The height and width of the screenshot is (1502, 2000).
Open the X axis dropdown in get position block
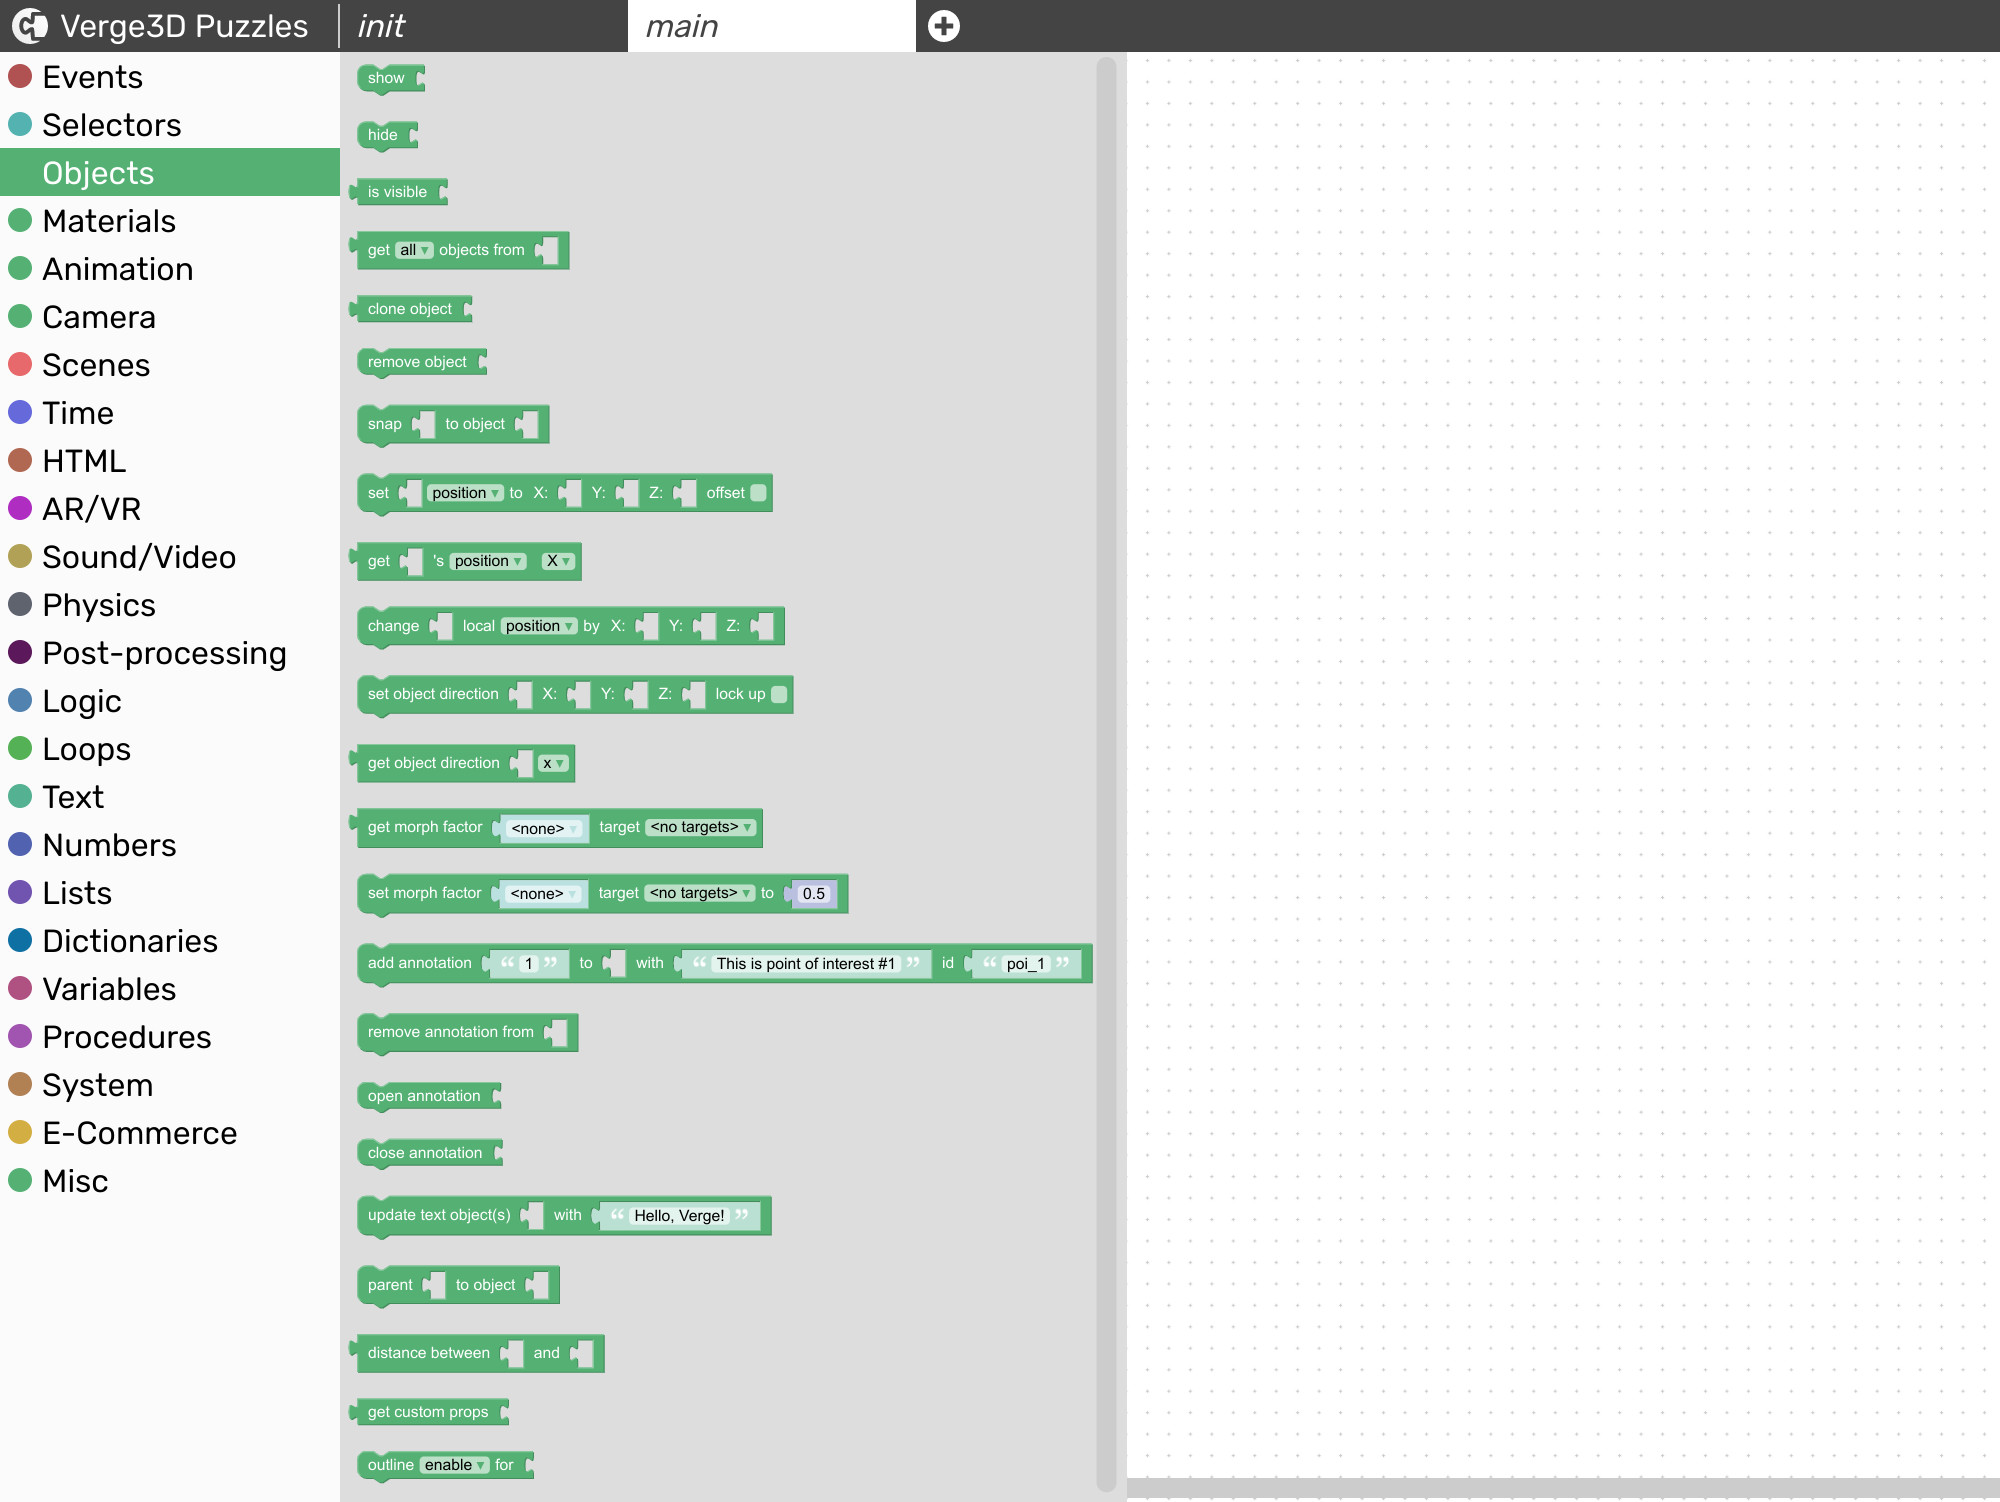558,561
